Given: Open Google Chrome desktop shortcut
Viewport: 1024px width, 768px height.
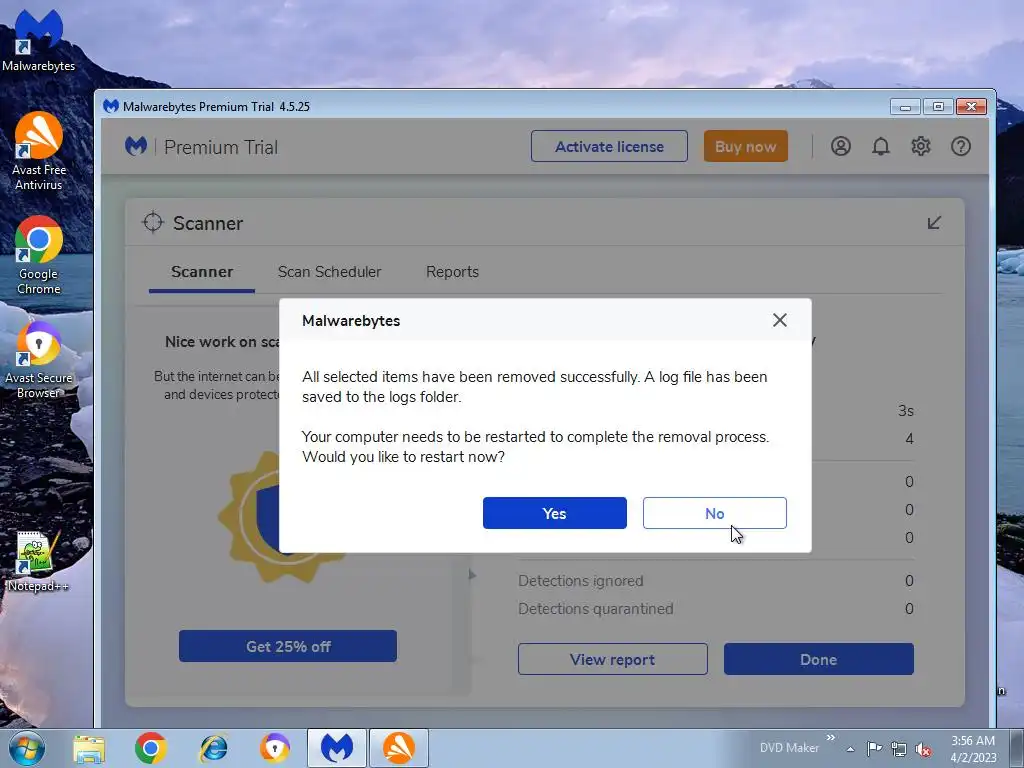Looking at the screenshot, I should pyautogui.click(x=39, y=255).
